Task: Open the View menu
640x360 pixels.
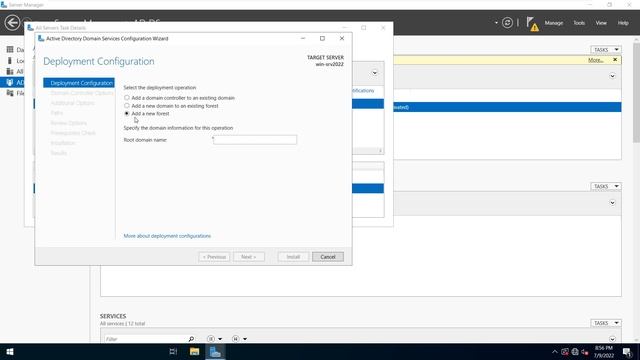Action: tap(601, 23)
